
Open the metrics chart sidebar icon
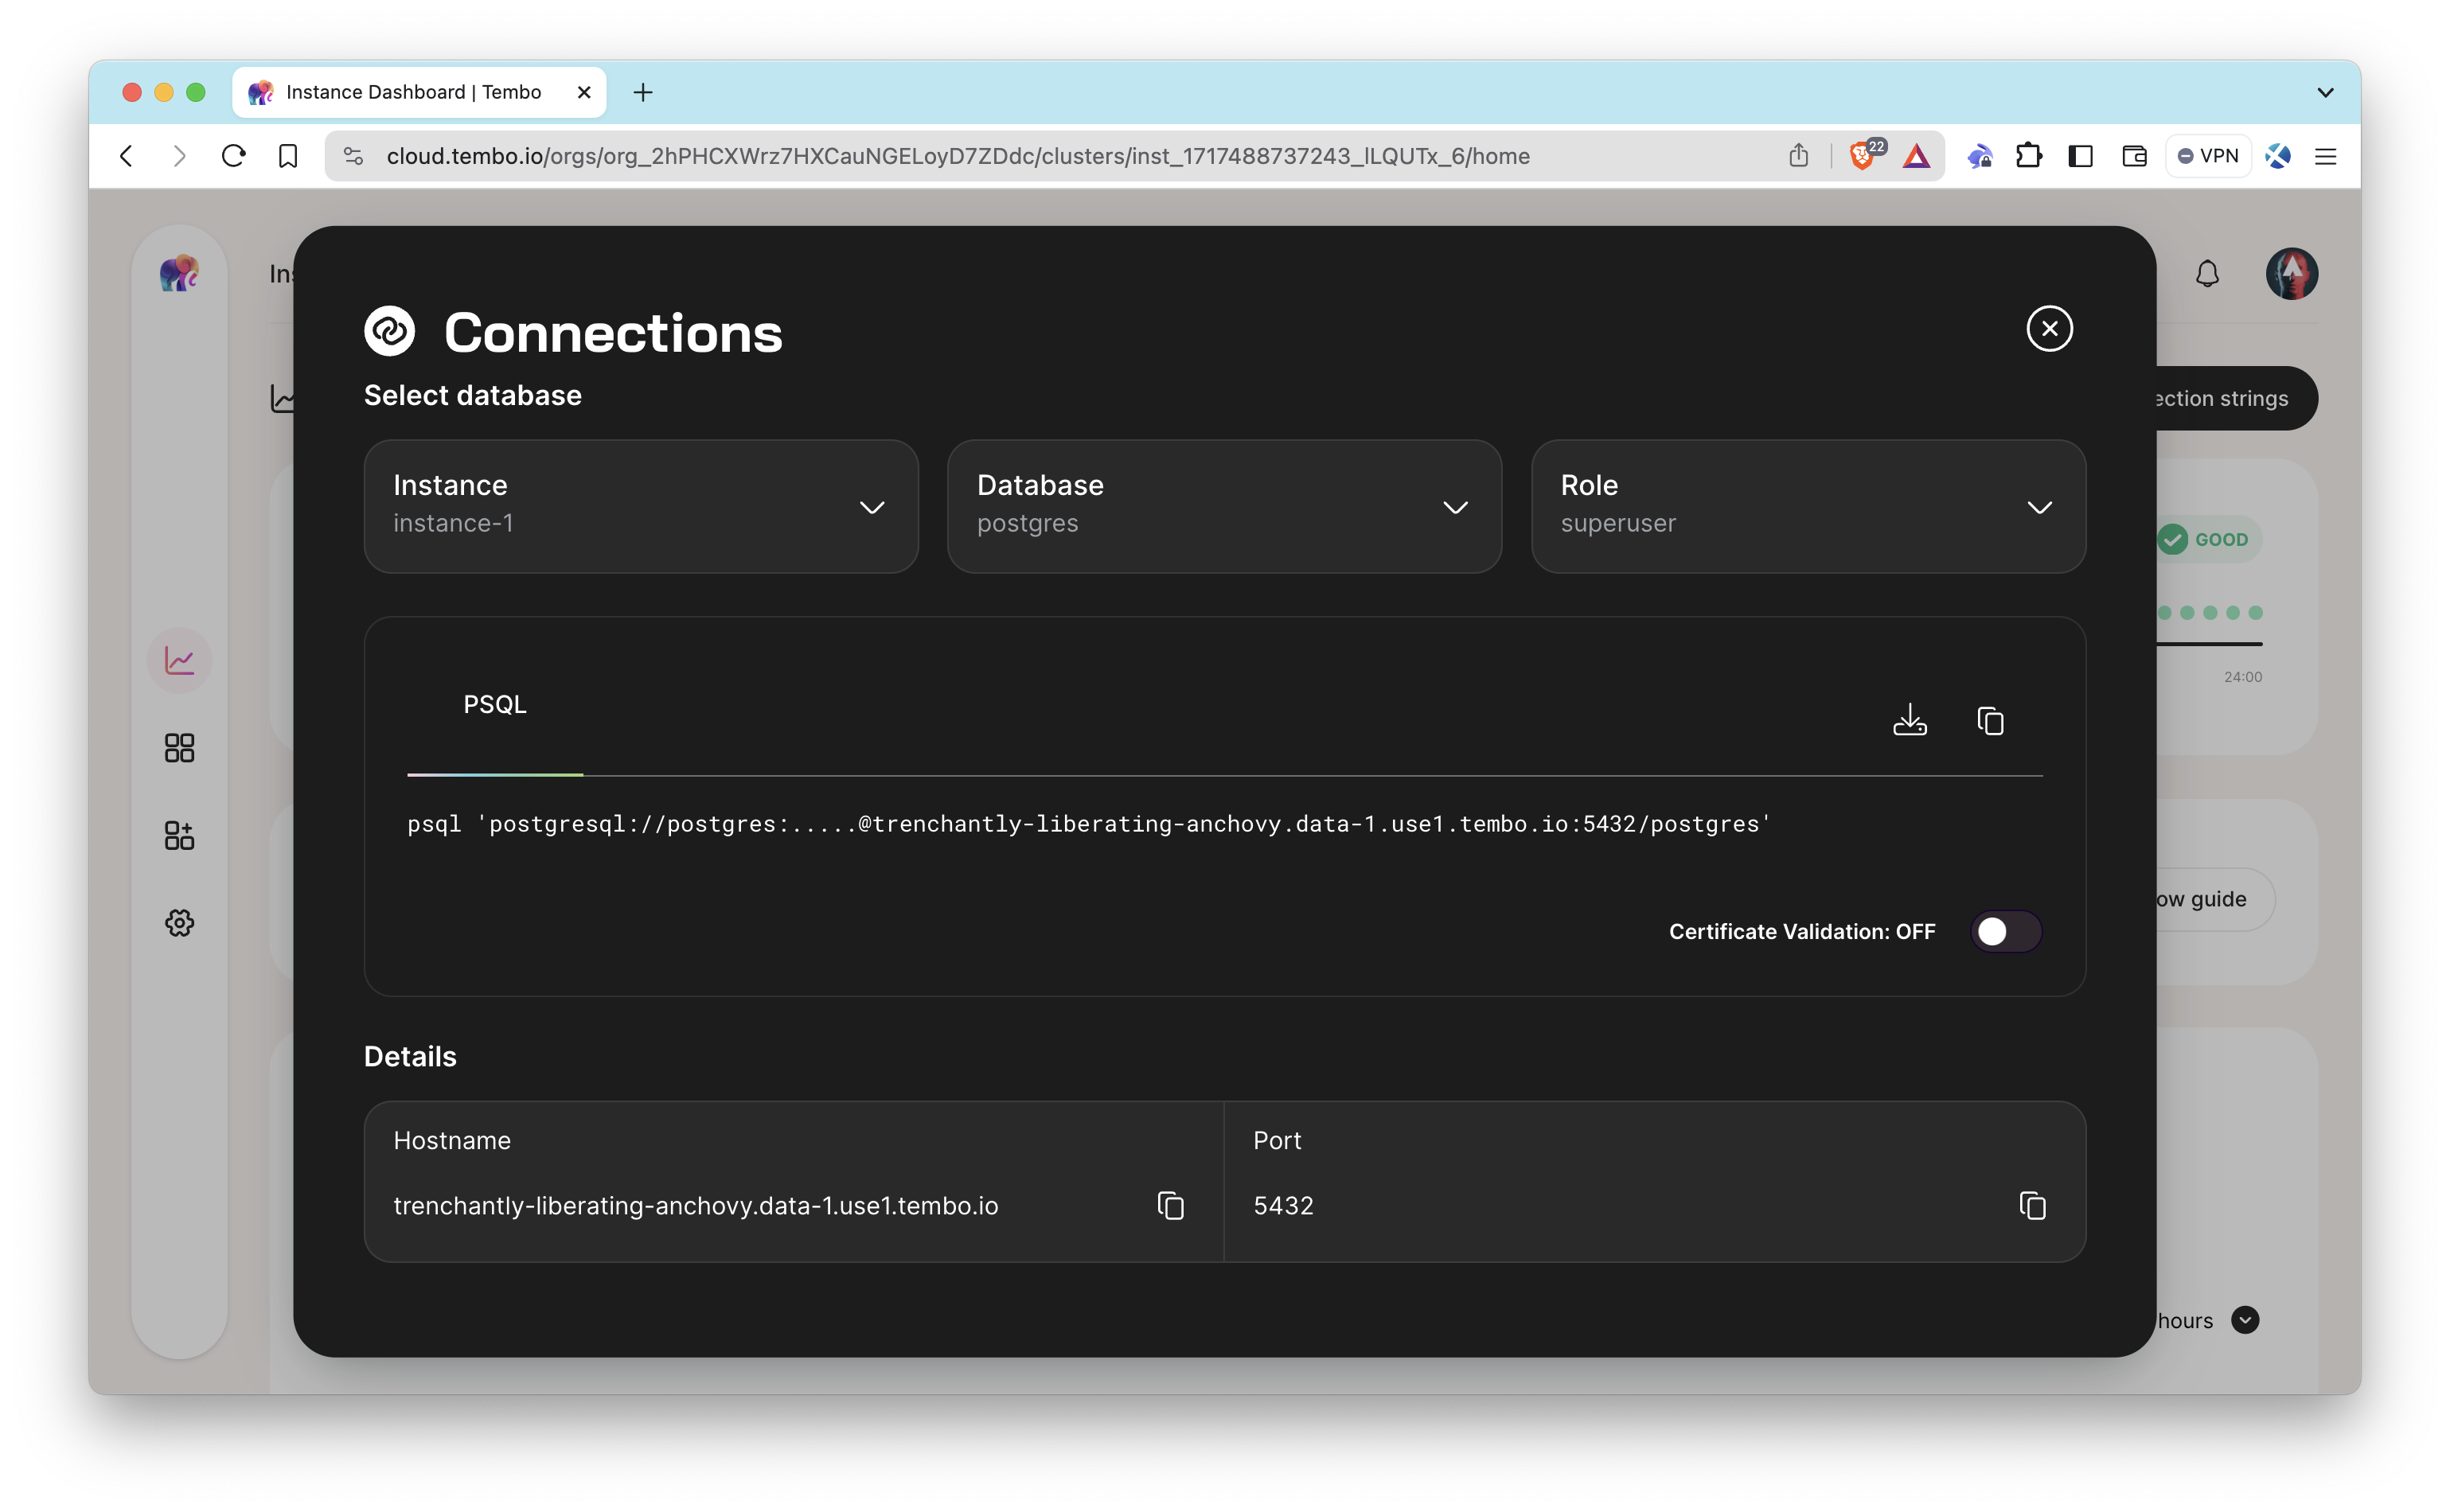tap(180, 660)
